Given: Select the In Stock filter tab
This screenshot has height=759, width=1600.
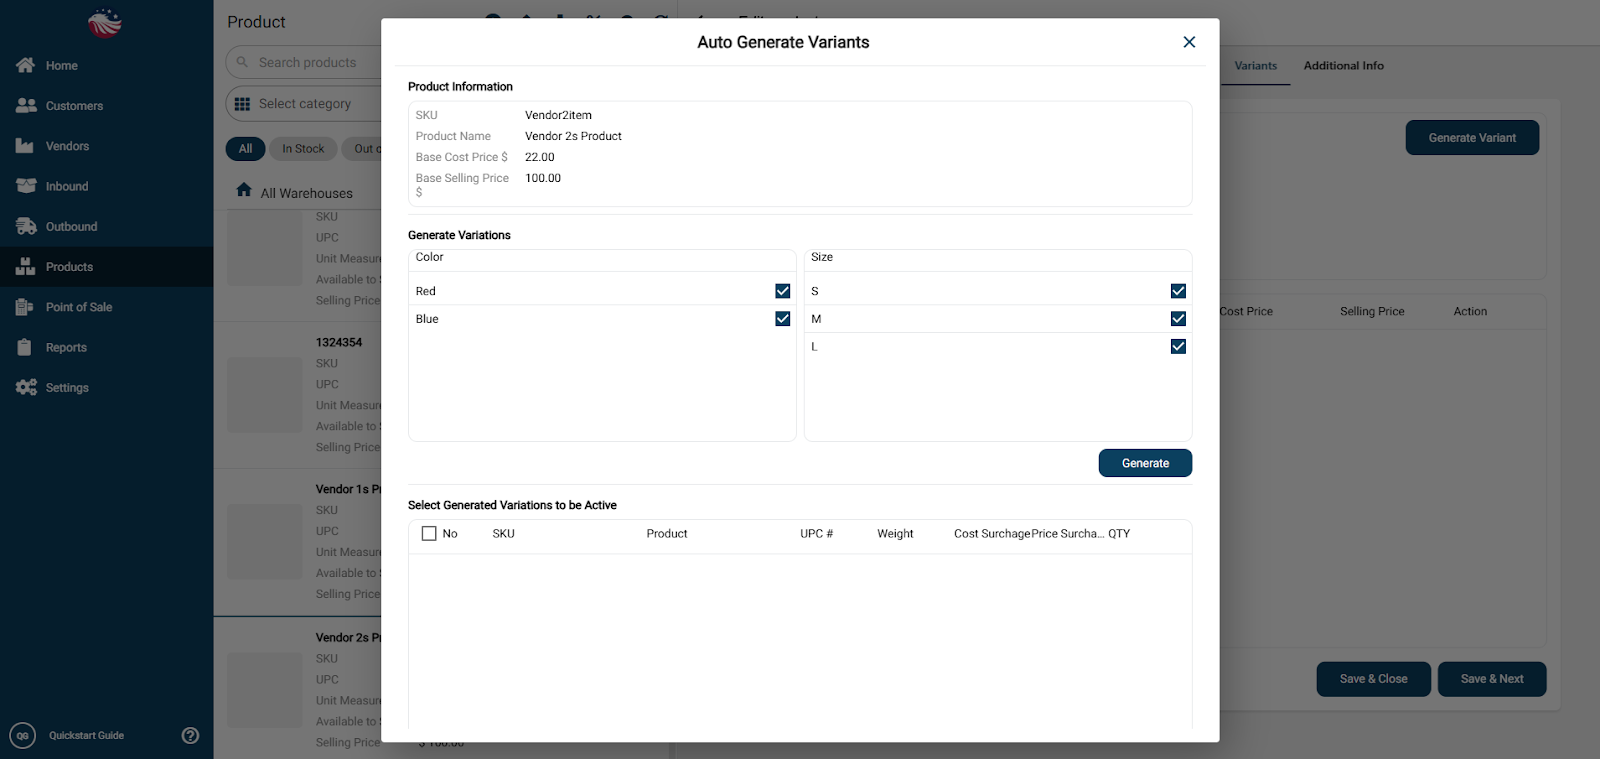Looking at the screenshot, I should coord(303,149).
